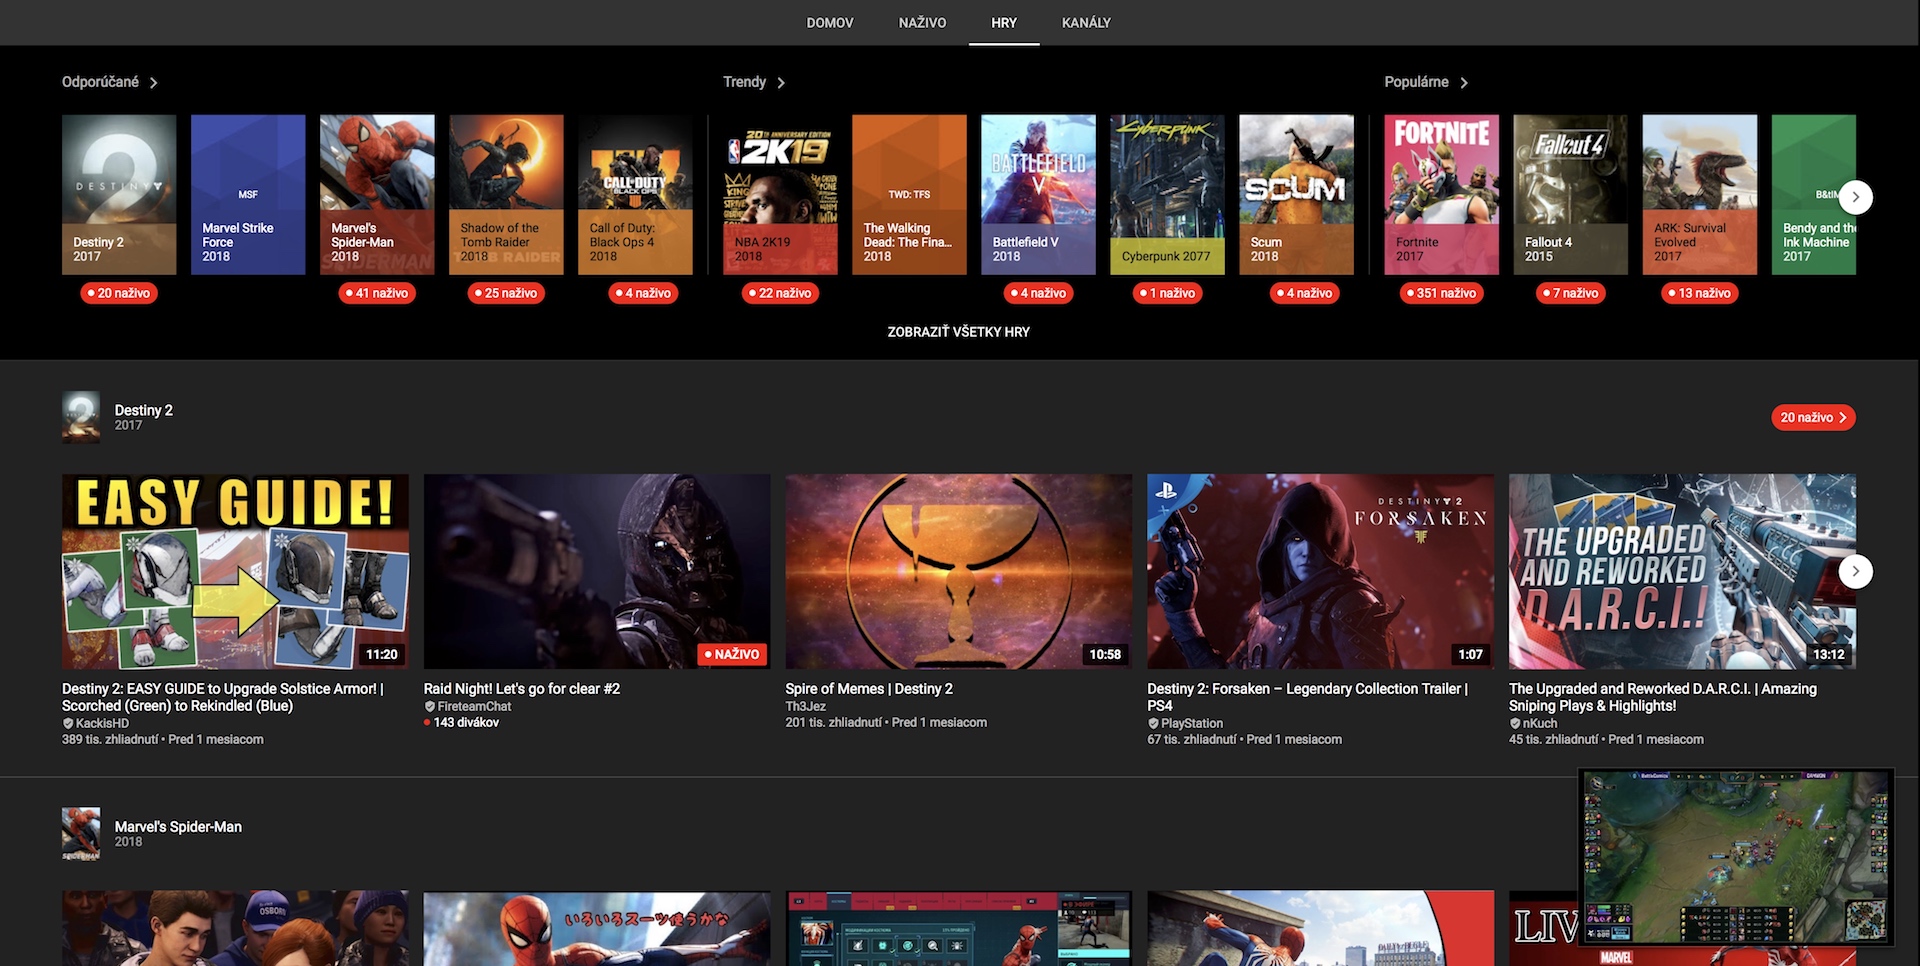Open the NBA 2K19 game card
Image resolution: width=1920 pixels, height=966 pixels.
pyautogui.click(x=780, y=194)
